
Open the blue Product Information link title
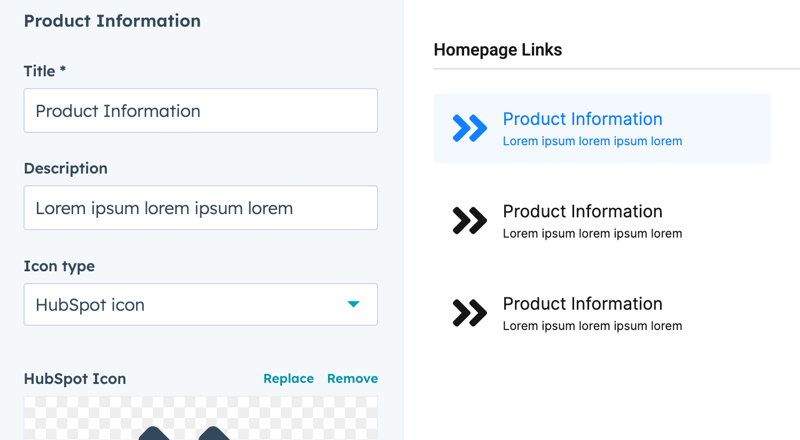point(583,119)
